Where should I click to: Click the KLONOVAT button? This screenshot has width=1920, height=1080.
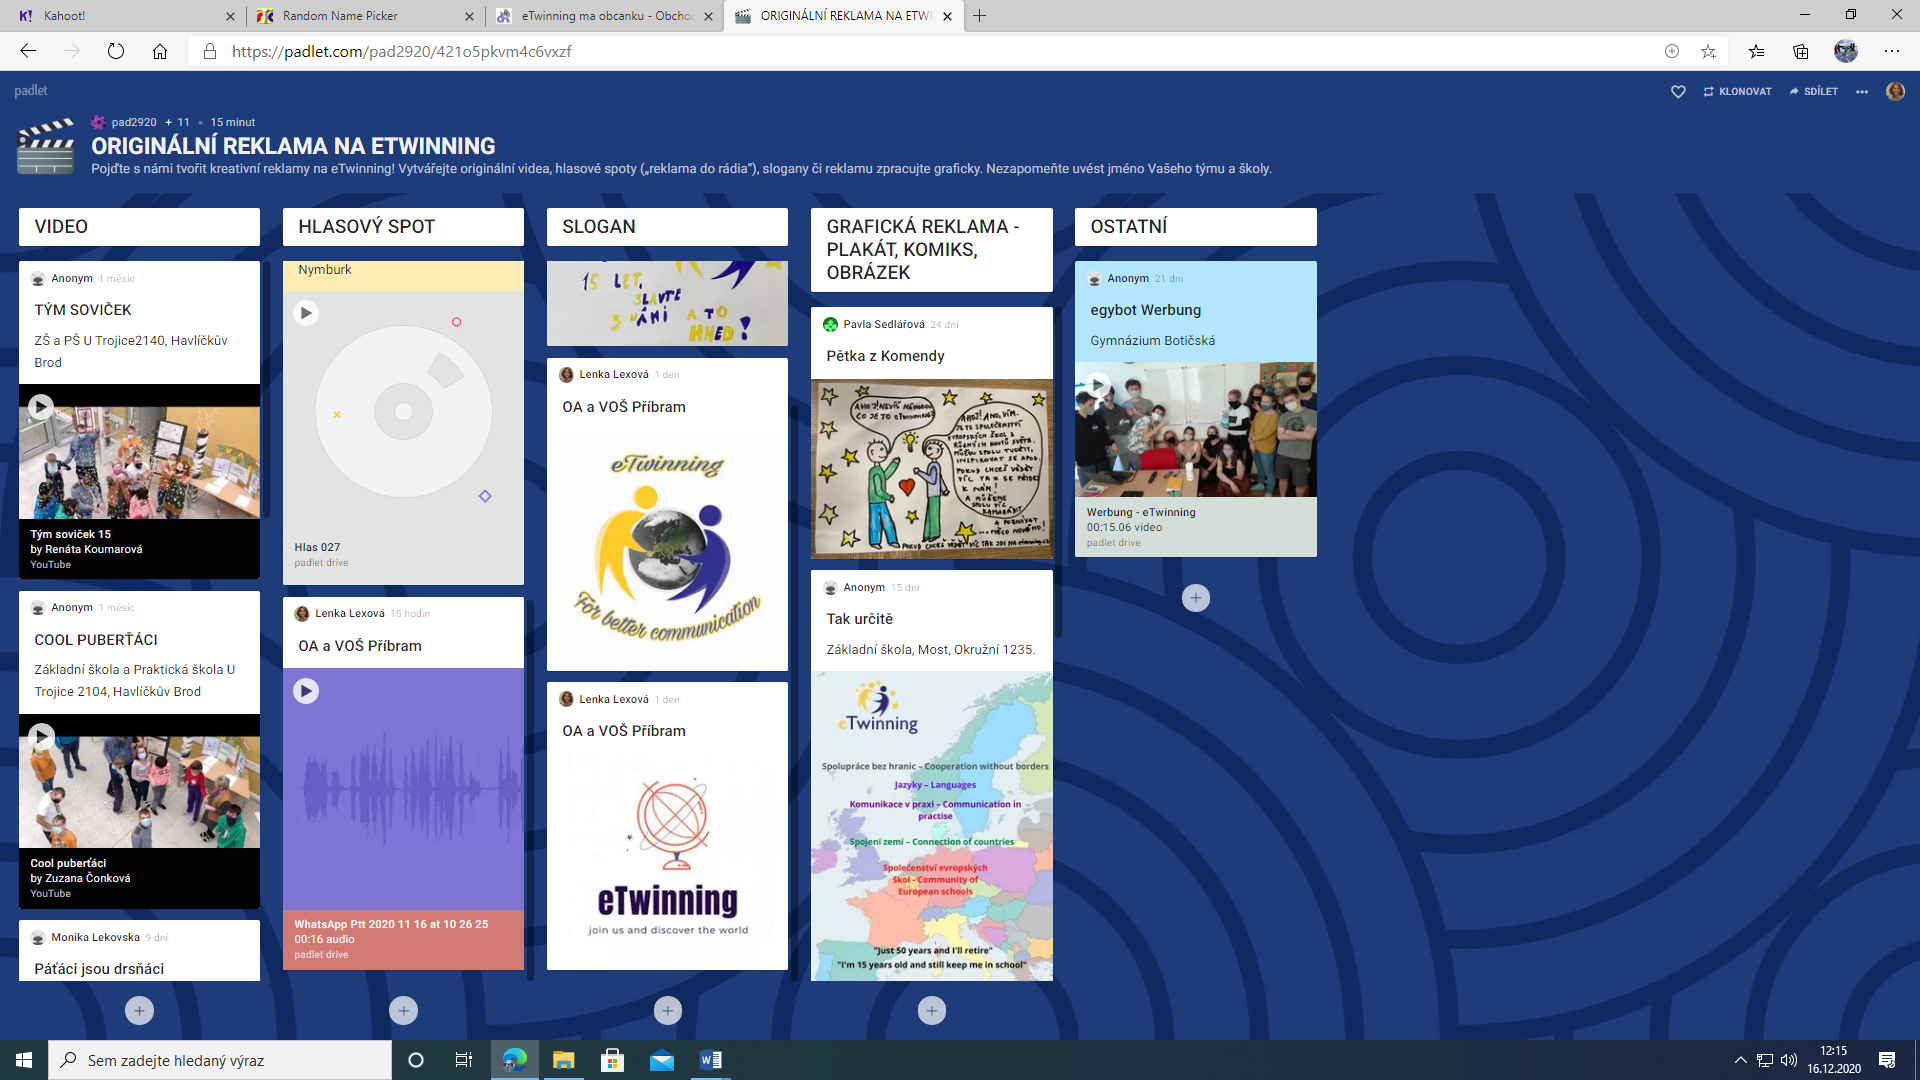[1738, 91]
